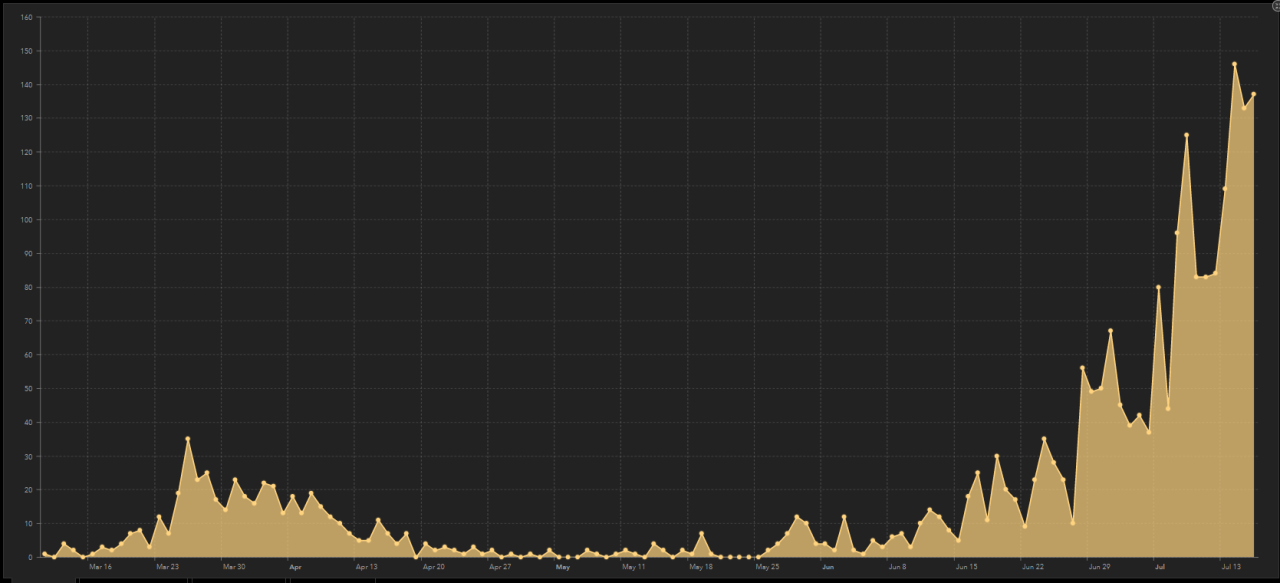The image size is (1280, 583).
Task: Click the first data point on the chart
Action: point(45,553)
